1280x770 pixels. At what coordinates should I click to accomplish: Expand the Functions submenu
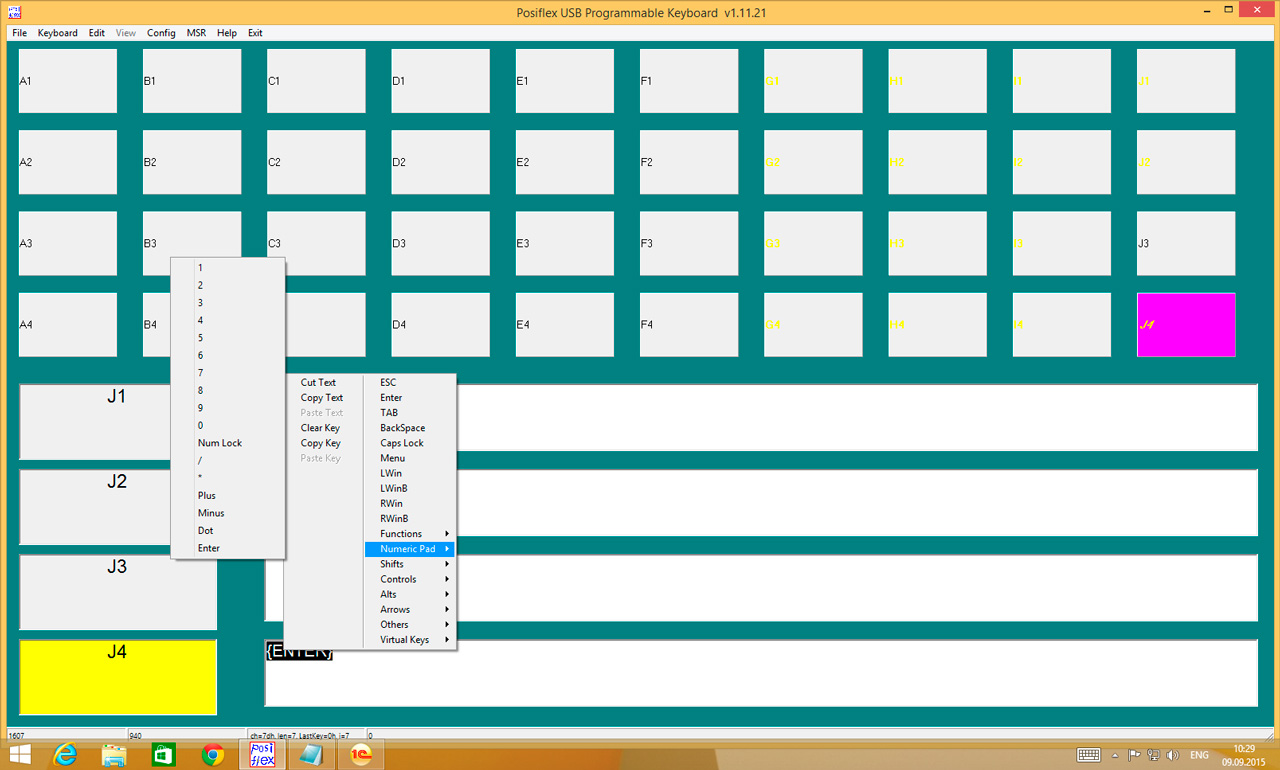pos(411,534)
